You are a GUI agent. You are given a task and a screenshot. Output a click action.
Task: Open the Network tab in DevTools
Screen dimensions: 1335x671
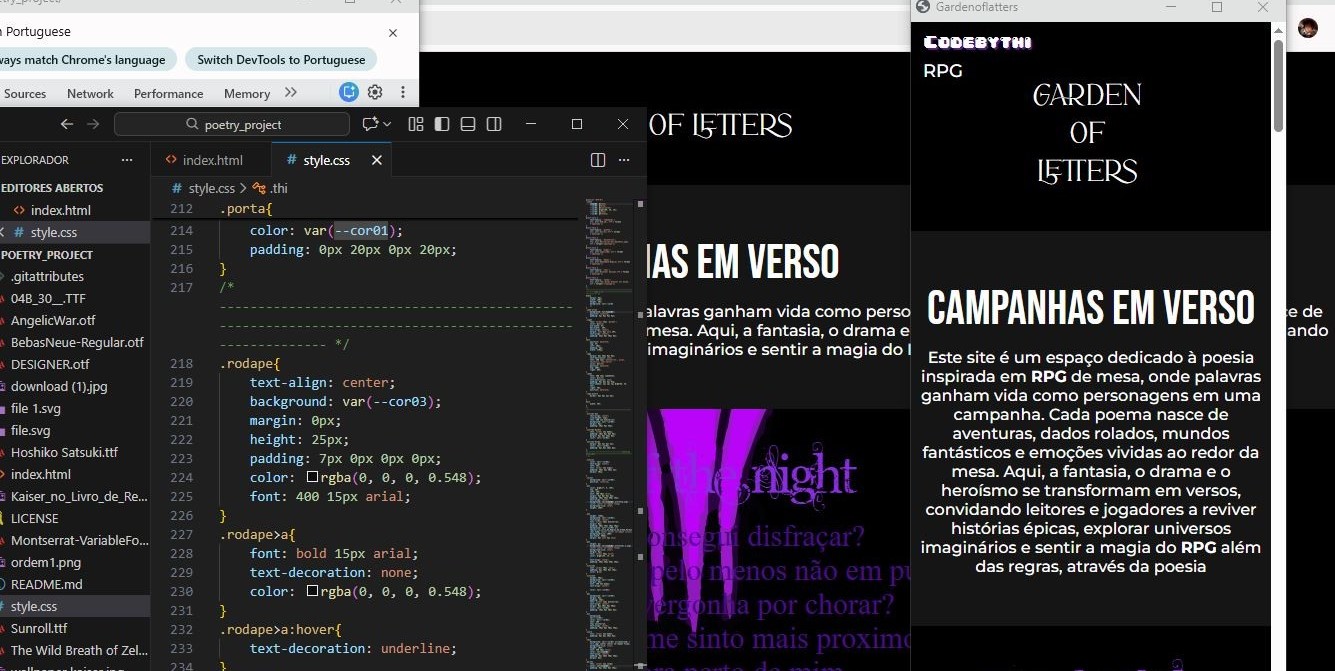90,93
